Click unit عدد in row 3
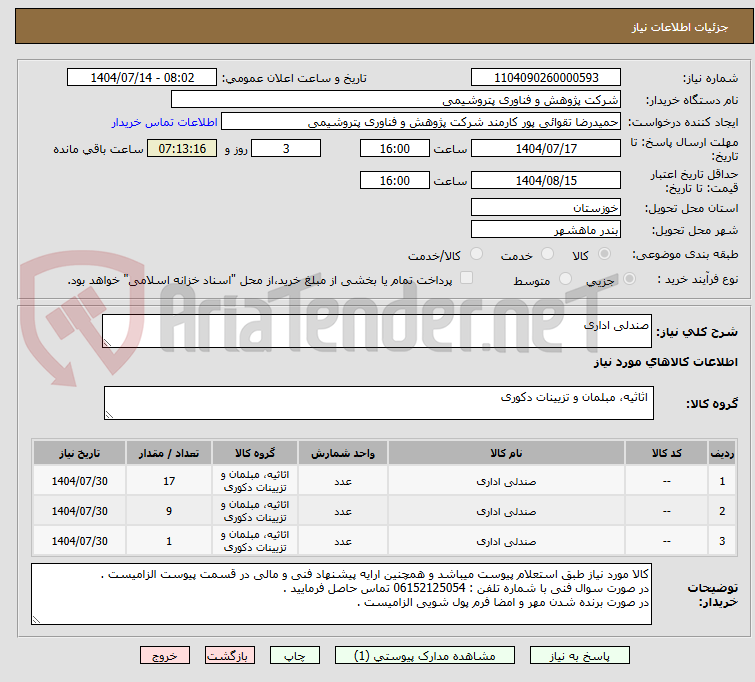Image resolution: width=755 pixels, height=682 pixels. [x=343, y=541]
